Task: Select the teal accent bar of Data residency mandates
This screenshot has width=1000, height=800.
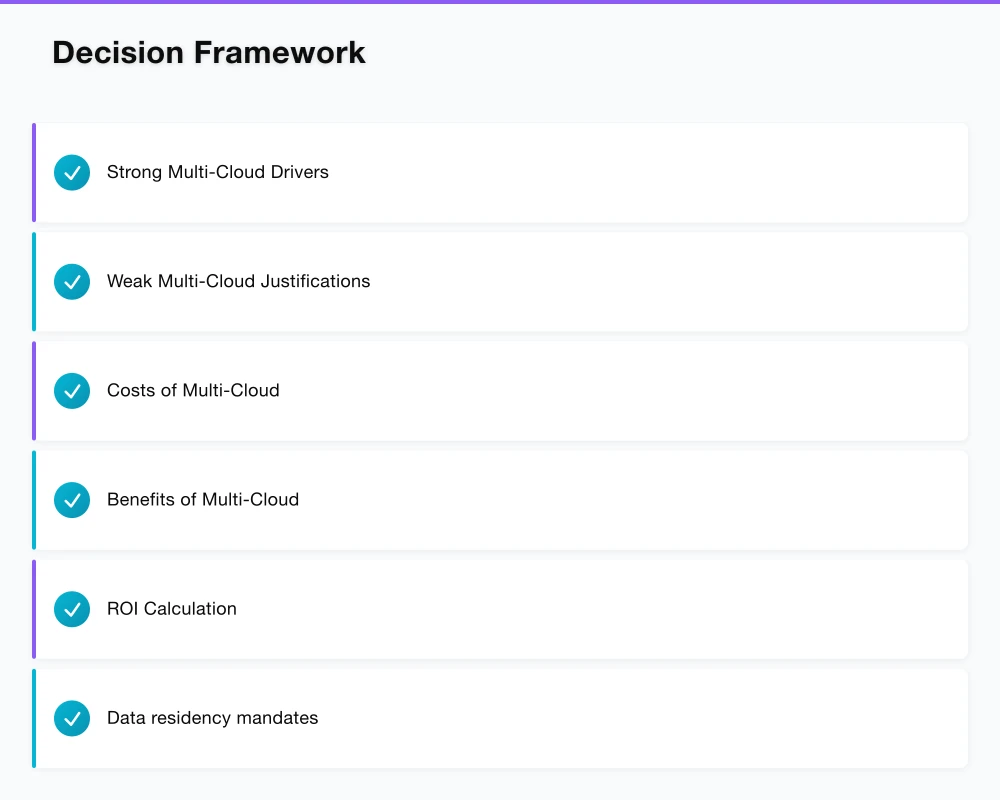Action: tap(34, 718)
